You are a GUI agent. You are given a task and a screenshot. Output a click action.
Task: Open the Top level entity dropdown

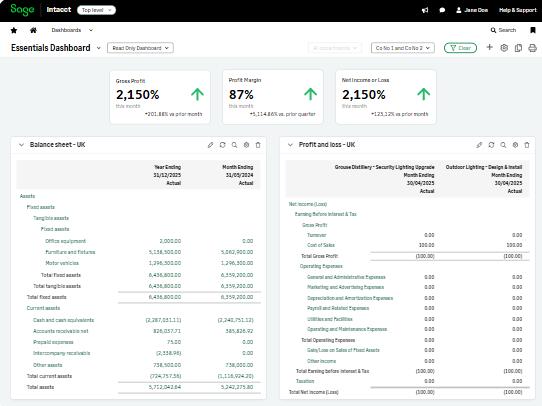tap(96, 10)
